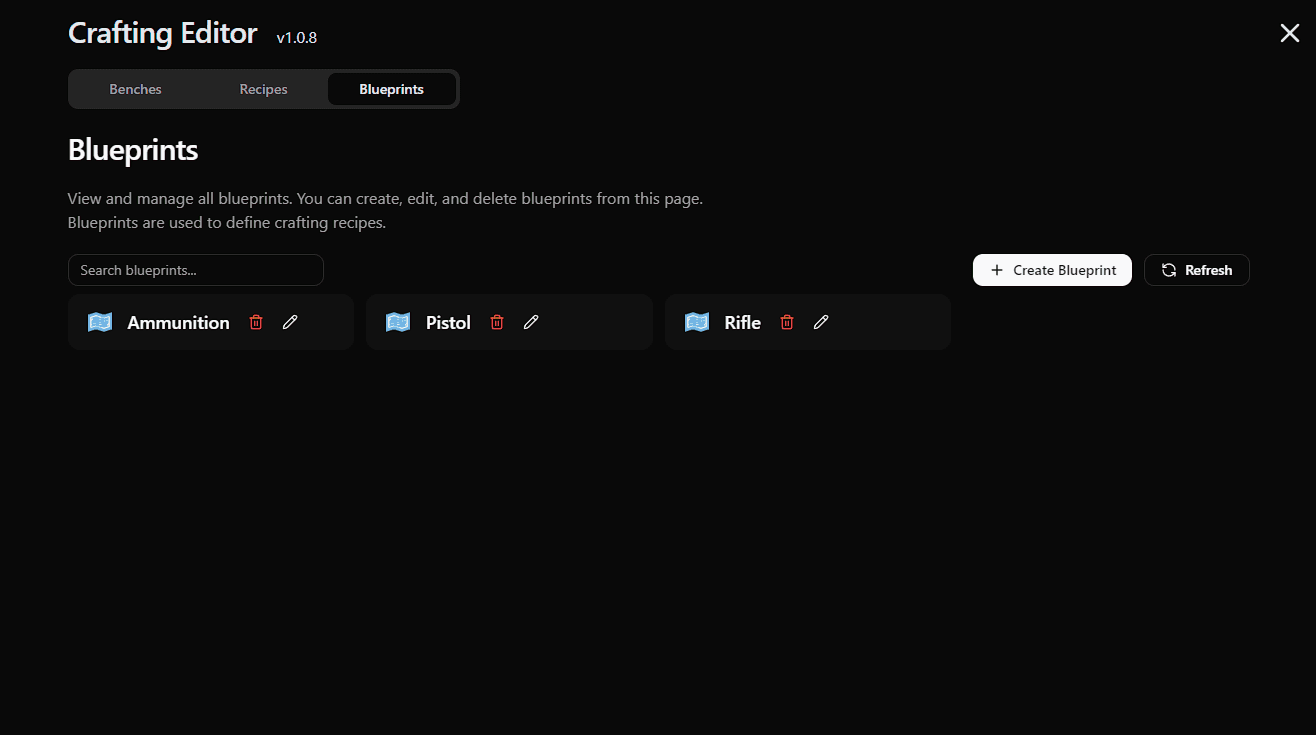Image resolution: width=1316 pixels, height=735 pixels.
Task: Click the delete trash icon for Ammunition
Action: point(256,321)
